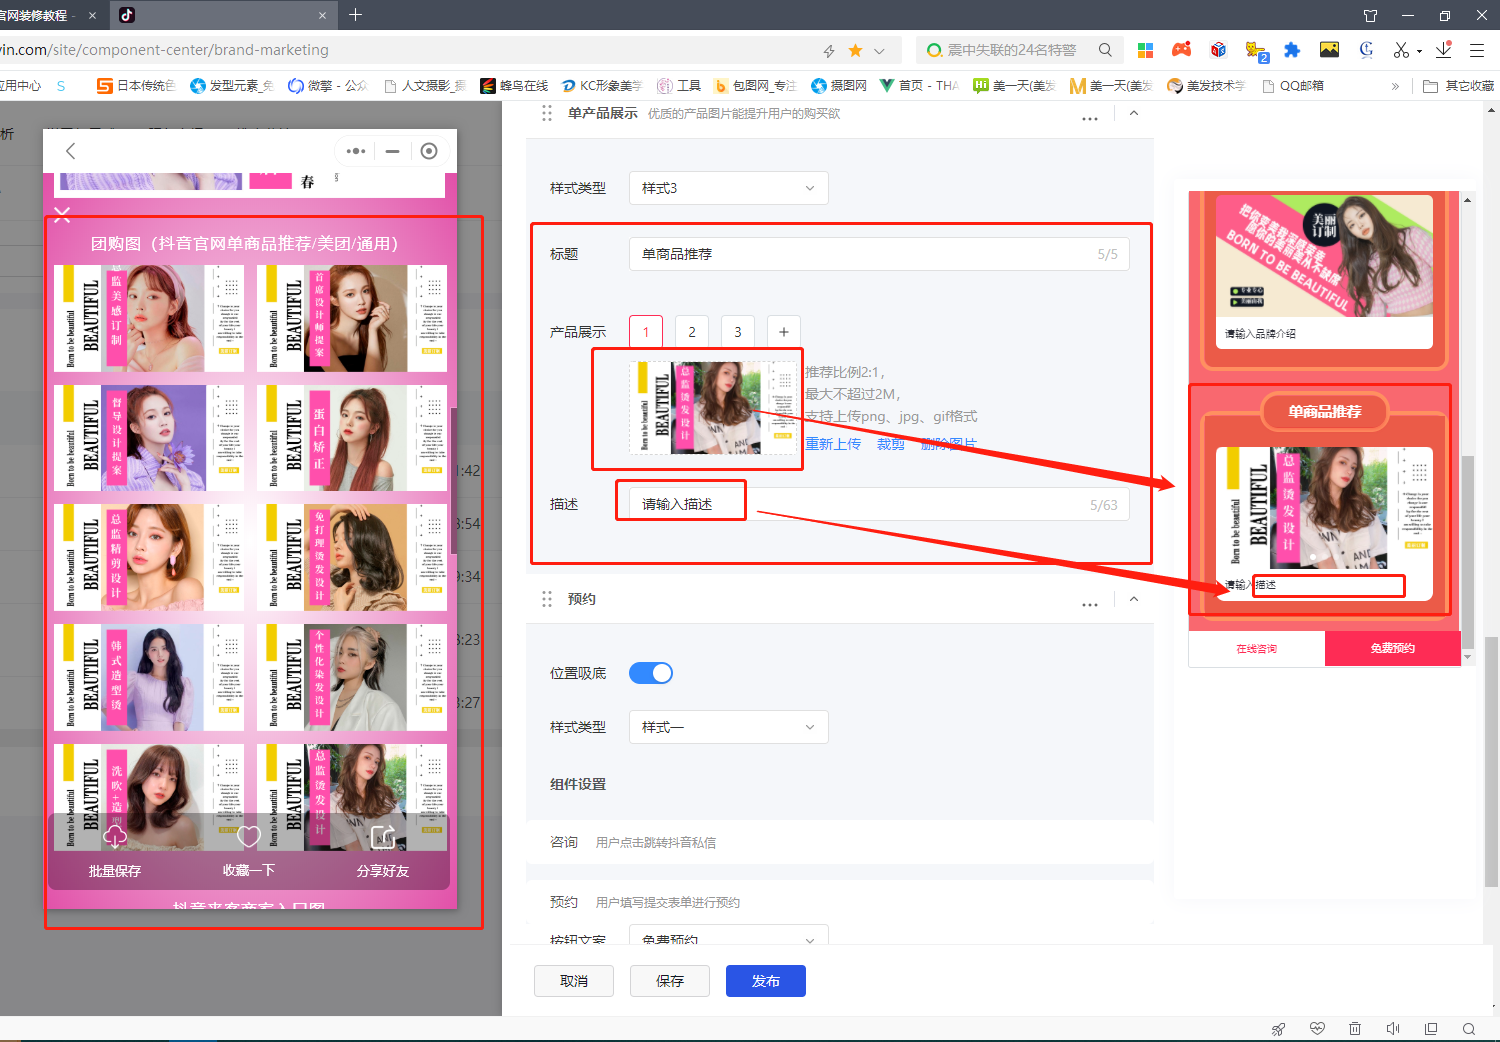Screen dimensions: 1500x1042
Task: Open the 蜂鸟在线 bookmark
Action: pyautogui.click(x=515, y=86)
